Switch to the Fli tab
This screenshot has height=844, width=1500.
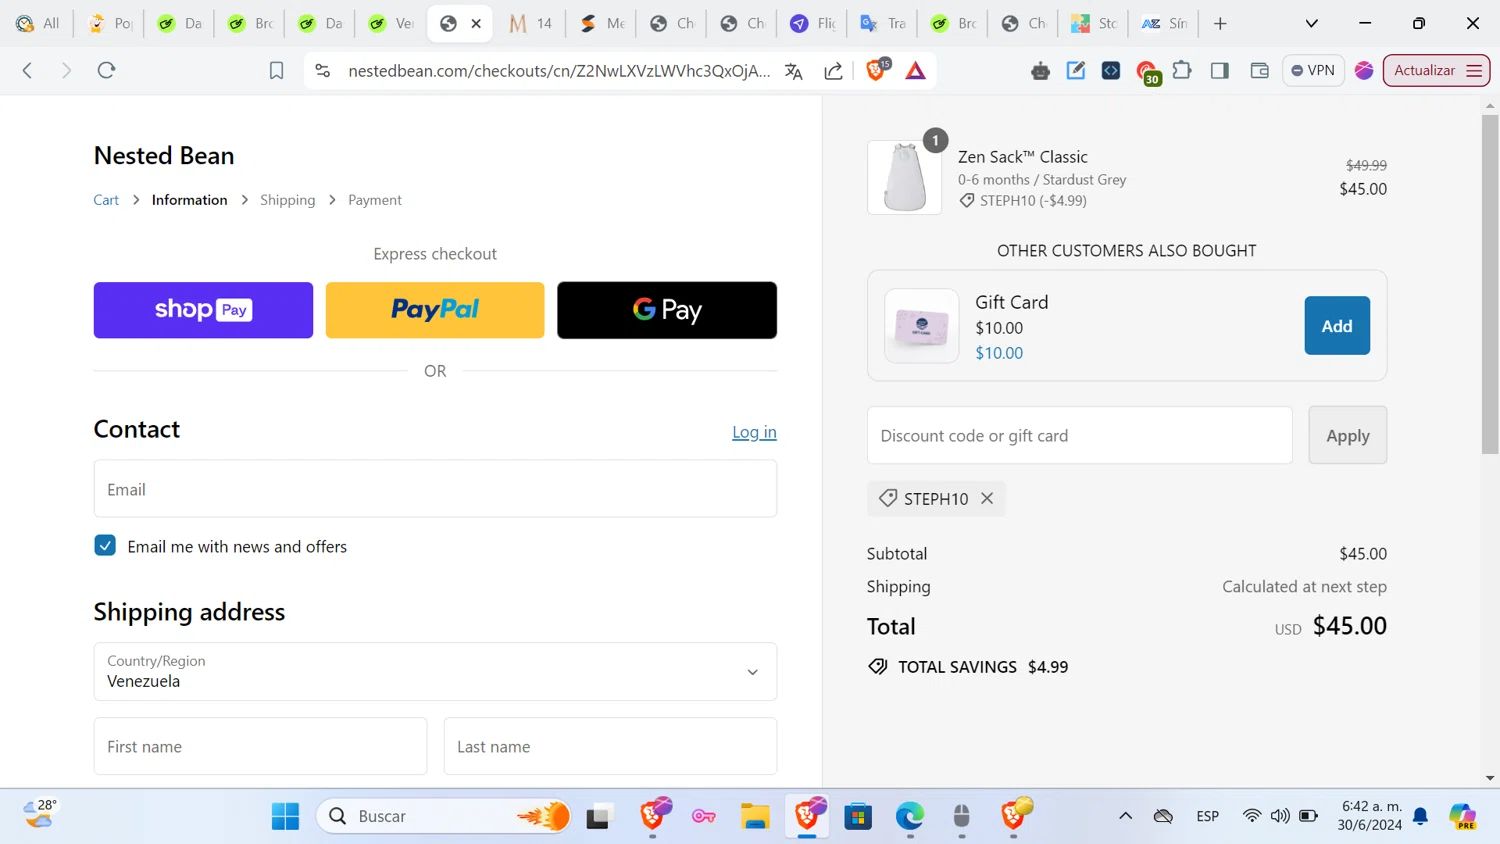pos(813,23)
